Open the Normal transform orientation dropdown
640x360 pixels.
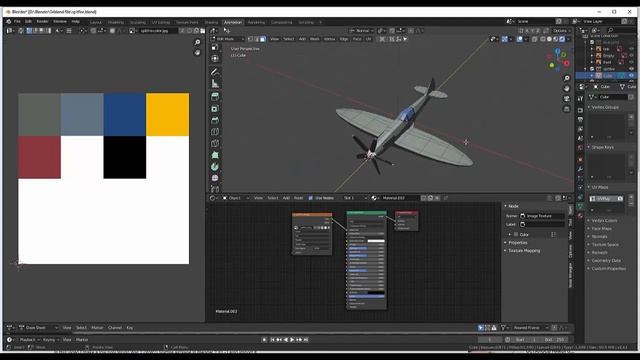pyautogui.click(x=362, y=31)
